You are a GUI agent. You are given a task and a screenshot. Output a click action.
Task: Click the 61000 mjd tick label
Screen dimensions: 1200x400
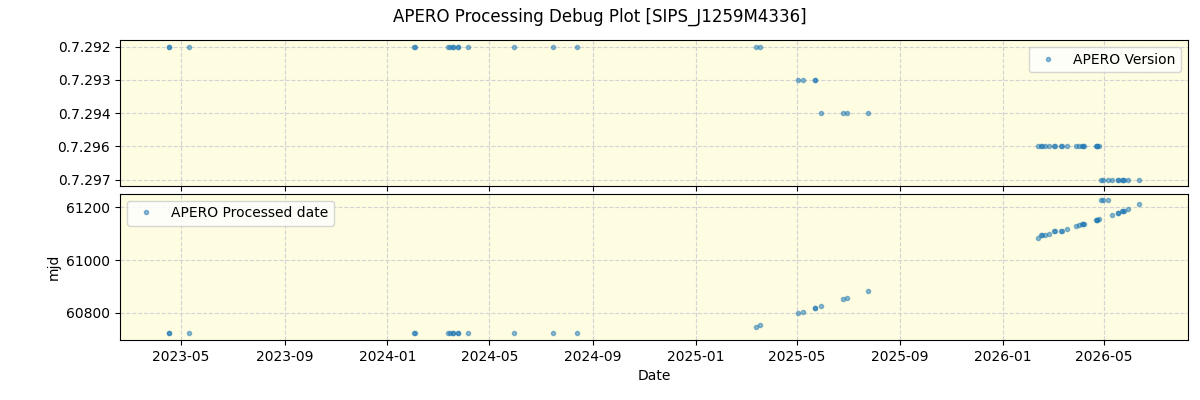point(88,260)
